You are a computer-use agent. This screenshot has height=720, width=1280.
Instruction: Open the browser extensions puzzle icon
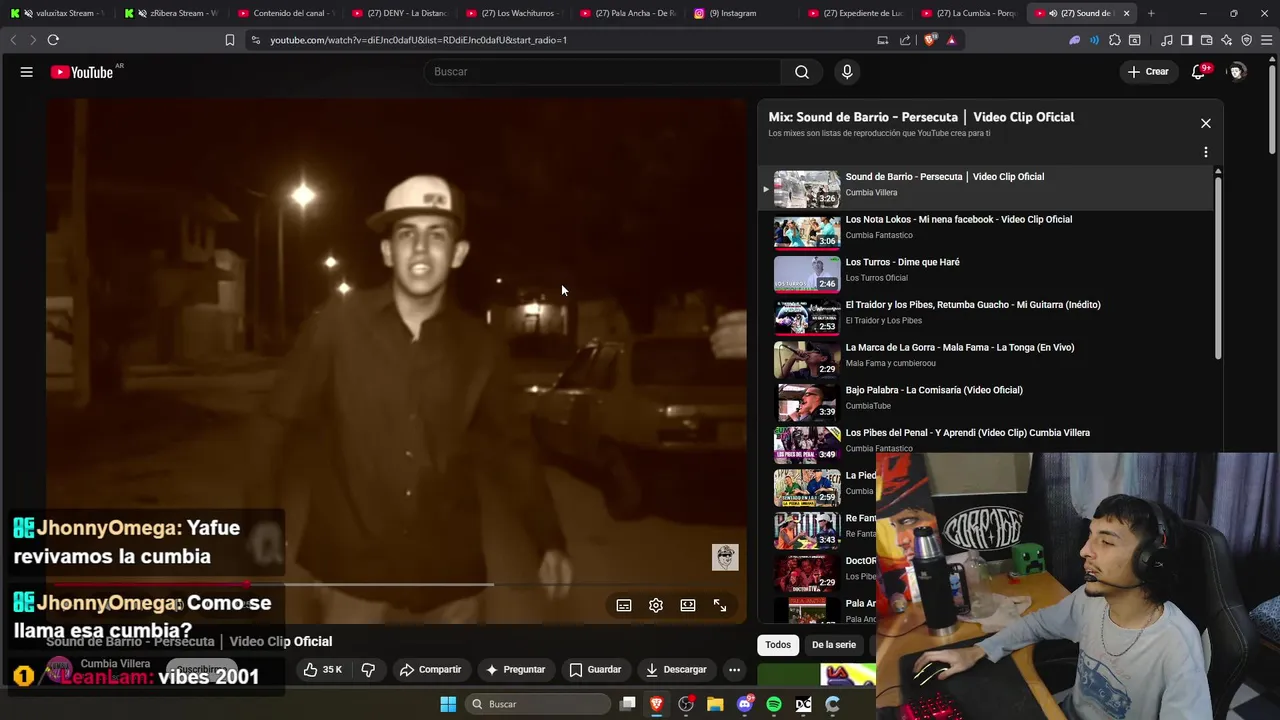coord(1115,40)
